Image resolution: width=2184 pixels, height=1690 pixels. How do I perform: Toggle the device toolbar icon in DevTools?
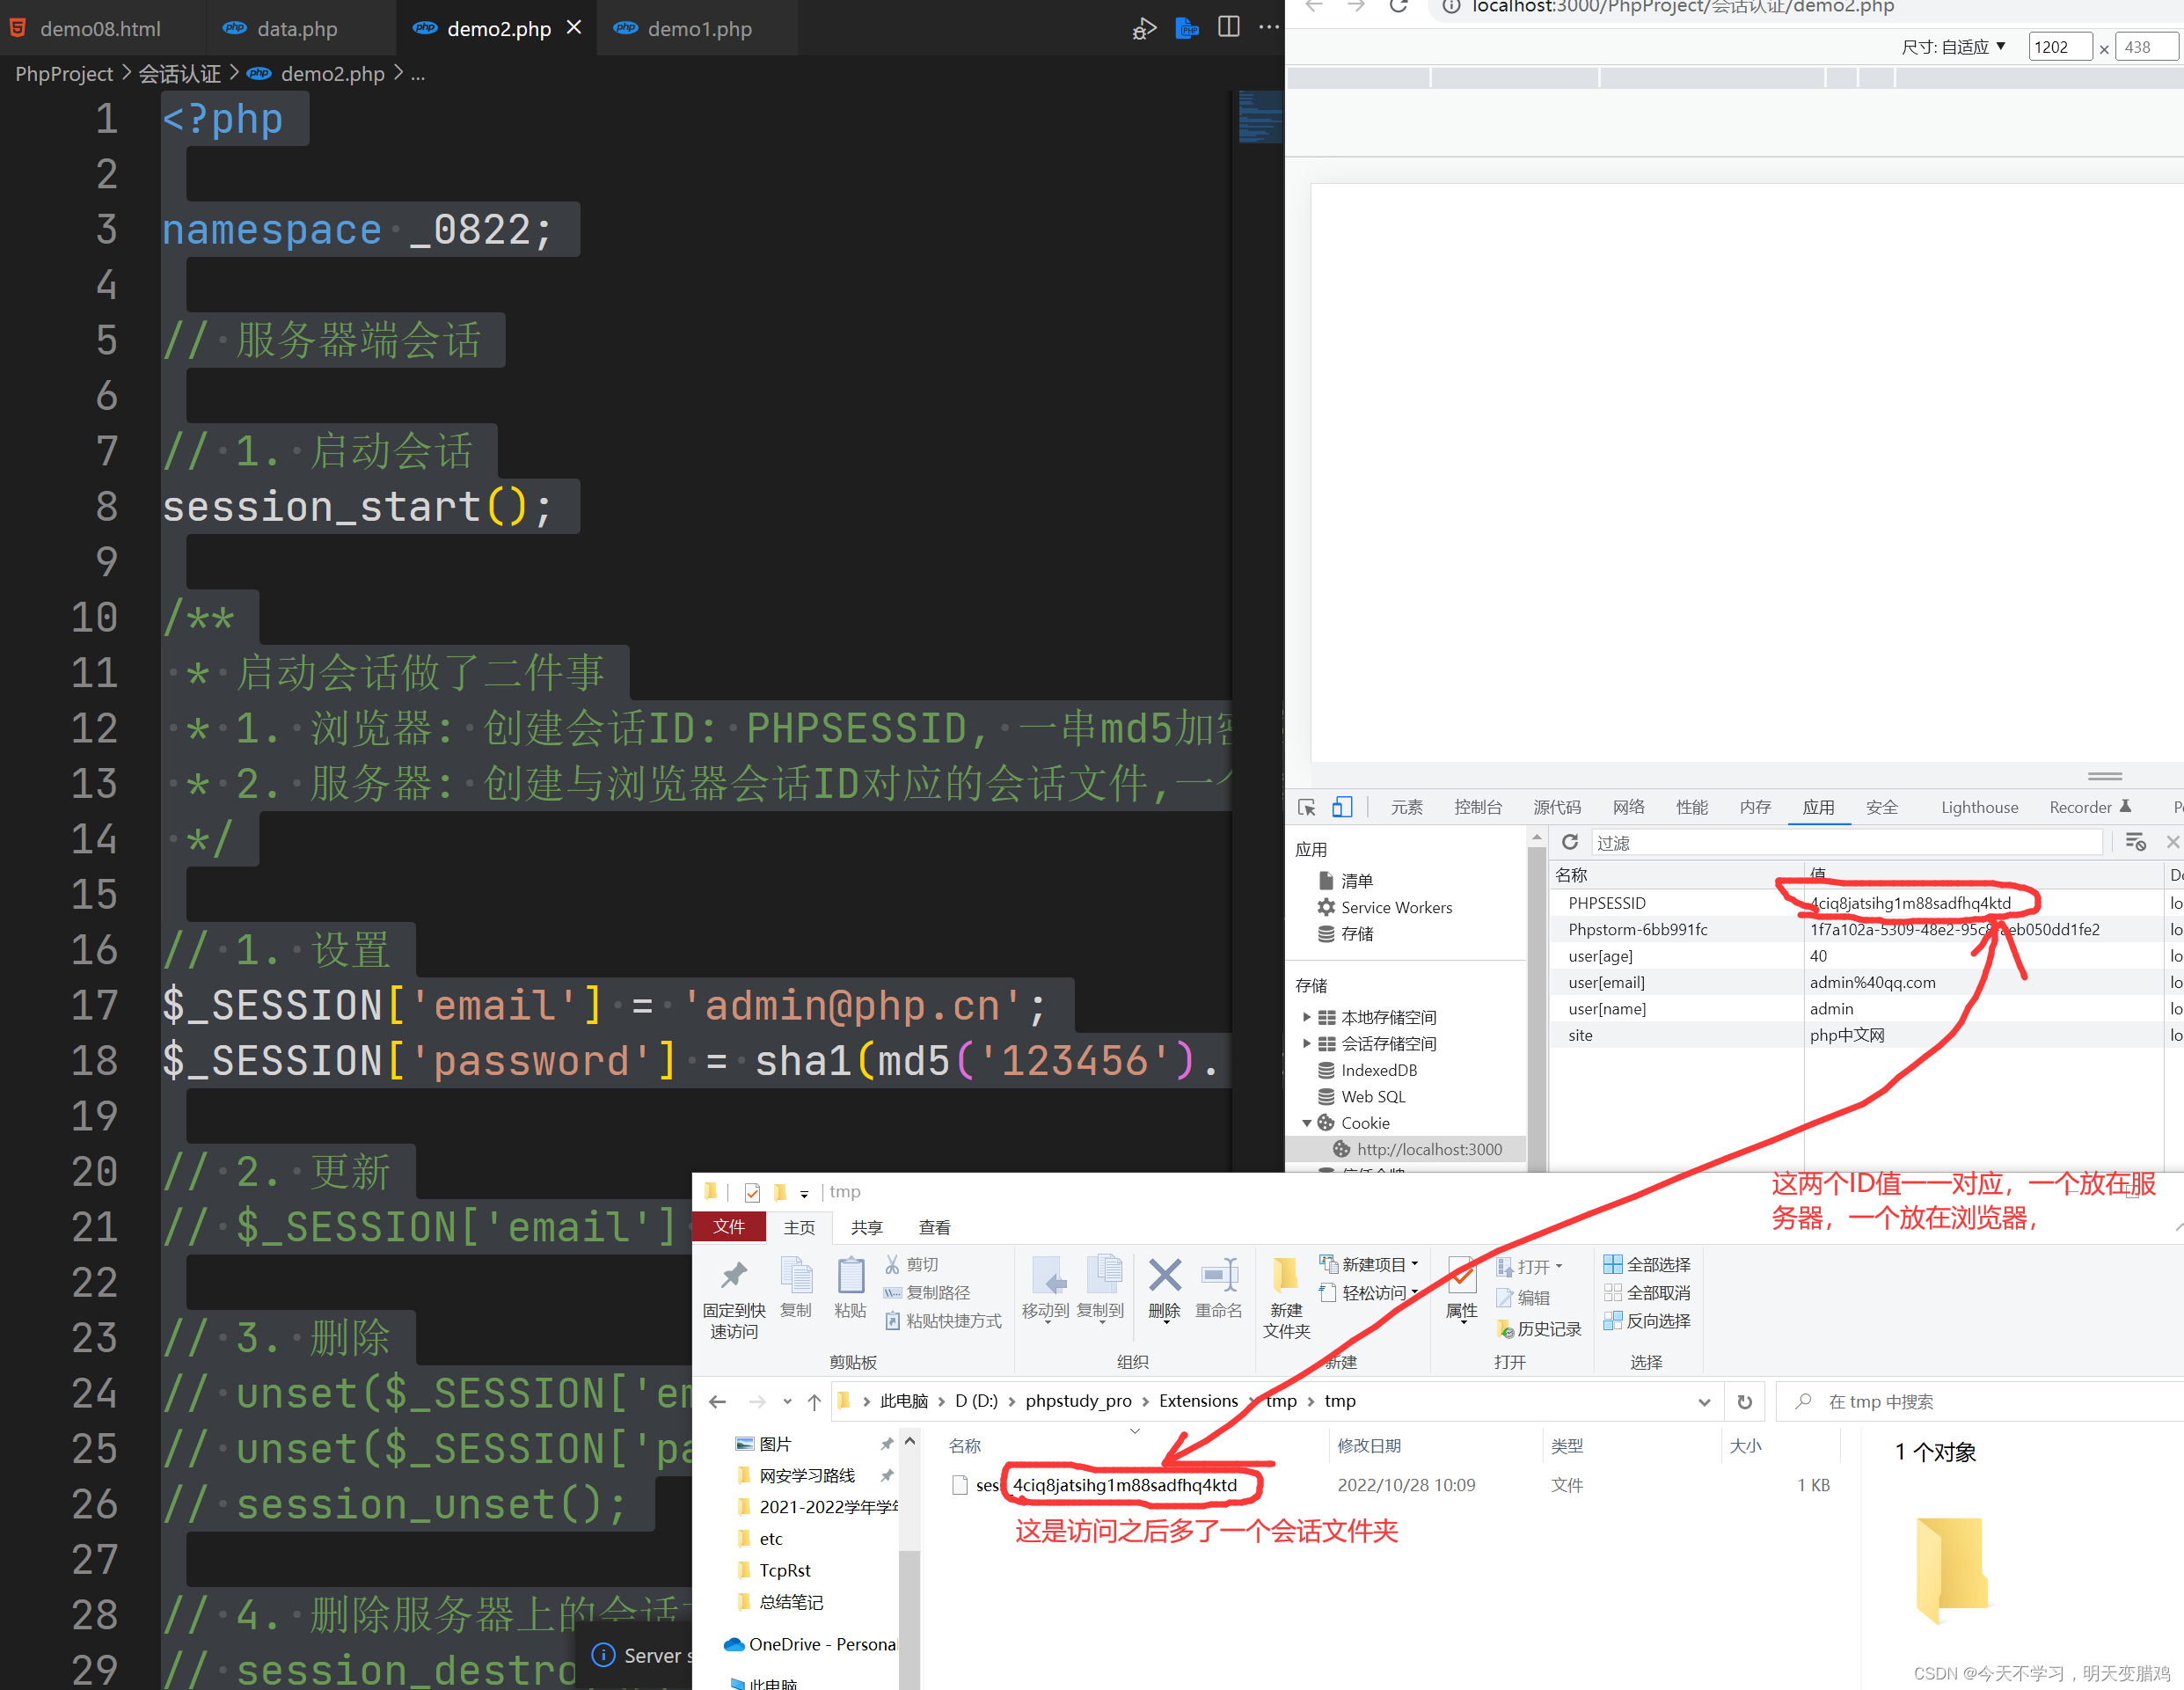point(1342,807)
